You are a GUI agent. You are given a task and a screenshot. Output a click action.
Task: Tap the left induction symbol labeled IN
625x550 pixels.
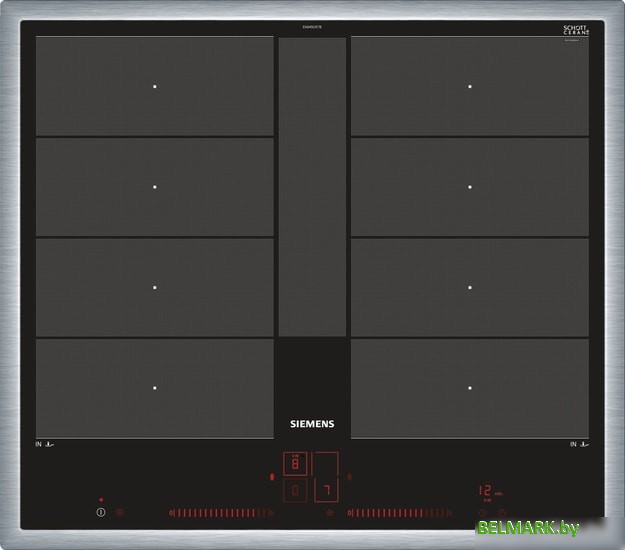44,444
